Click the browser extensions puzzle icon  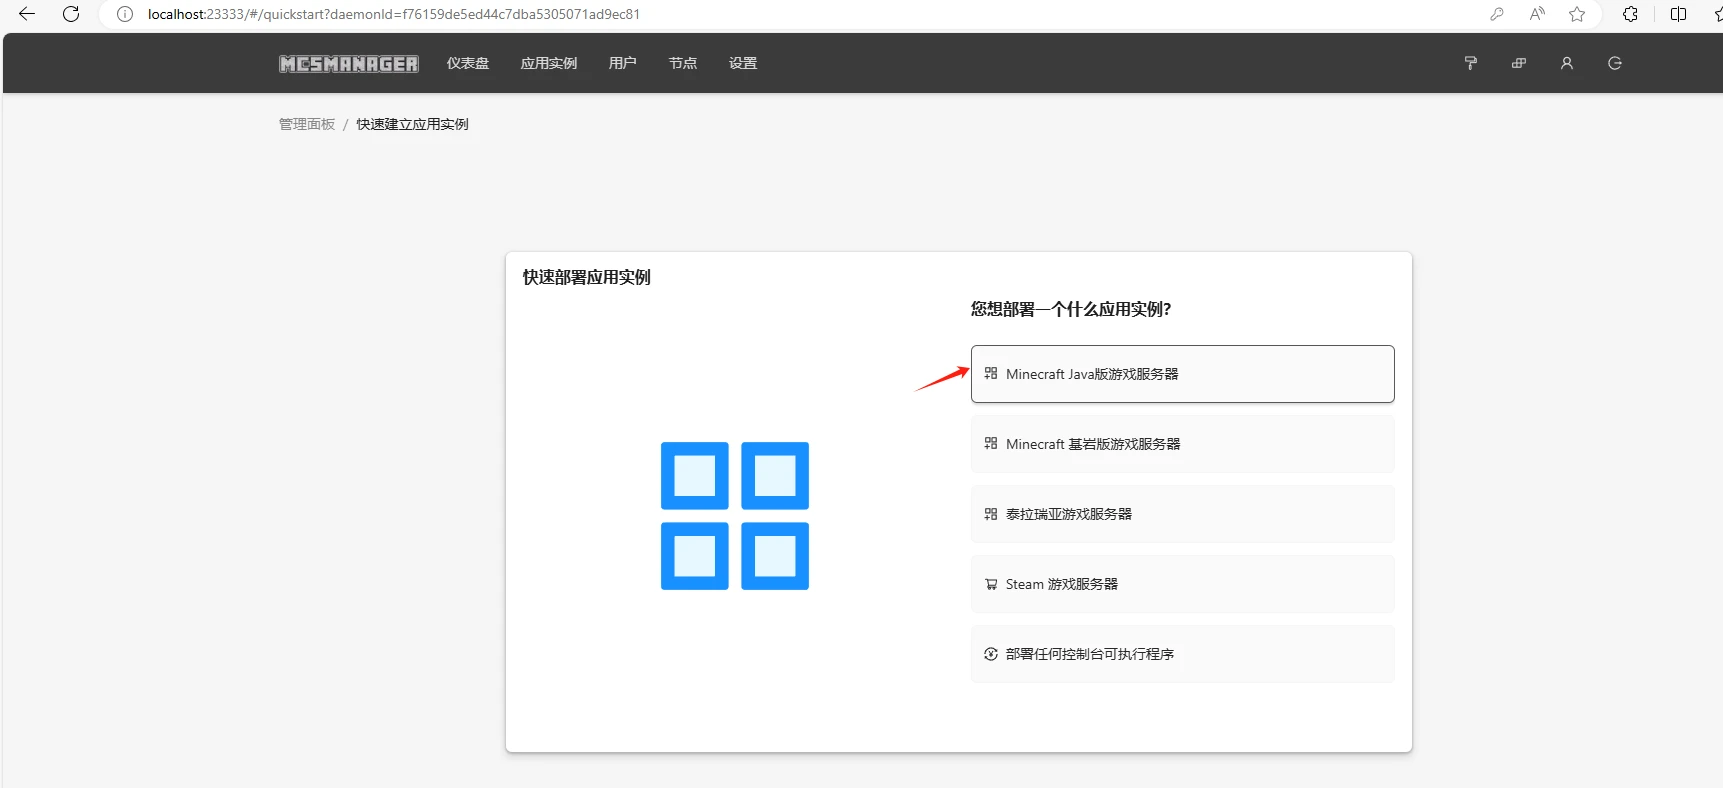click(1630, 14)
